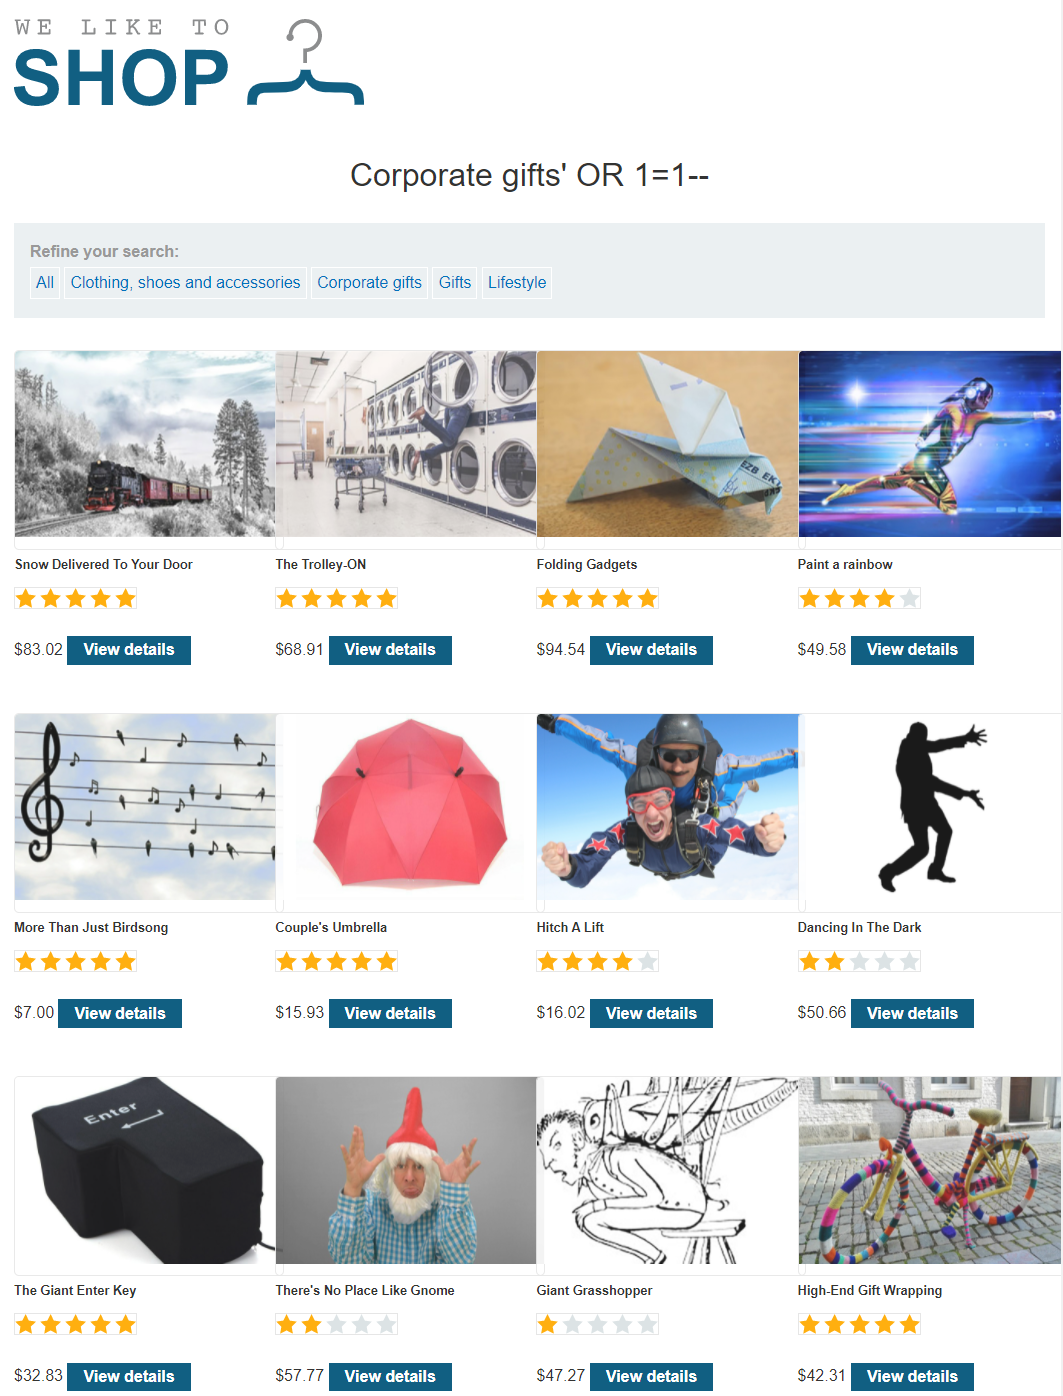Screen dimensions: 1063x1396
Task: Filter by All categories
Action: coord(45,283)
